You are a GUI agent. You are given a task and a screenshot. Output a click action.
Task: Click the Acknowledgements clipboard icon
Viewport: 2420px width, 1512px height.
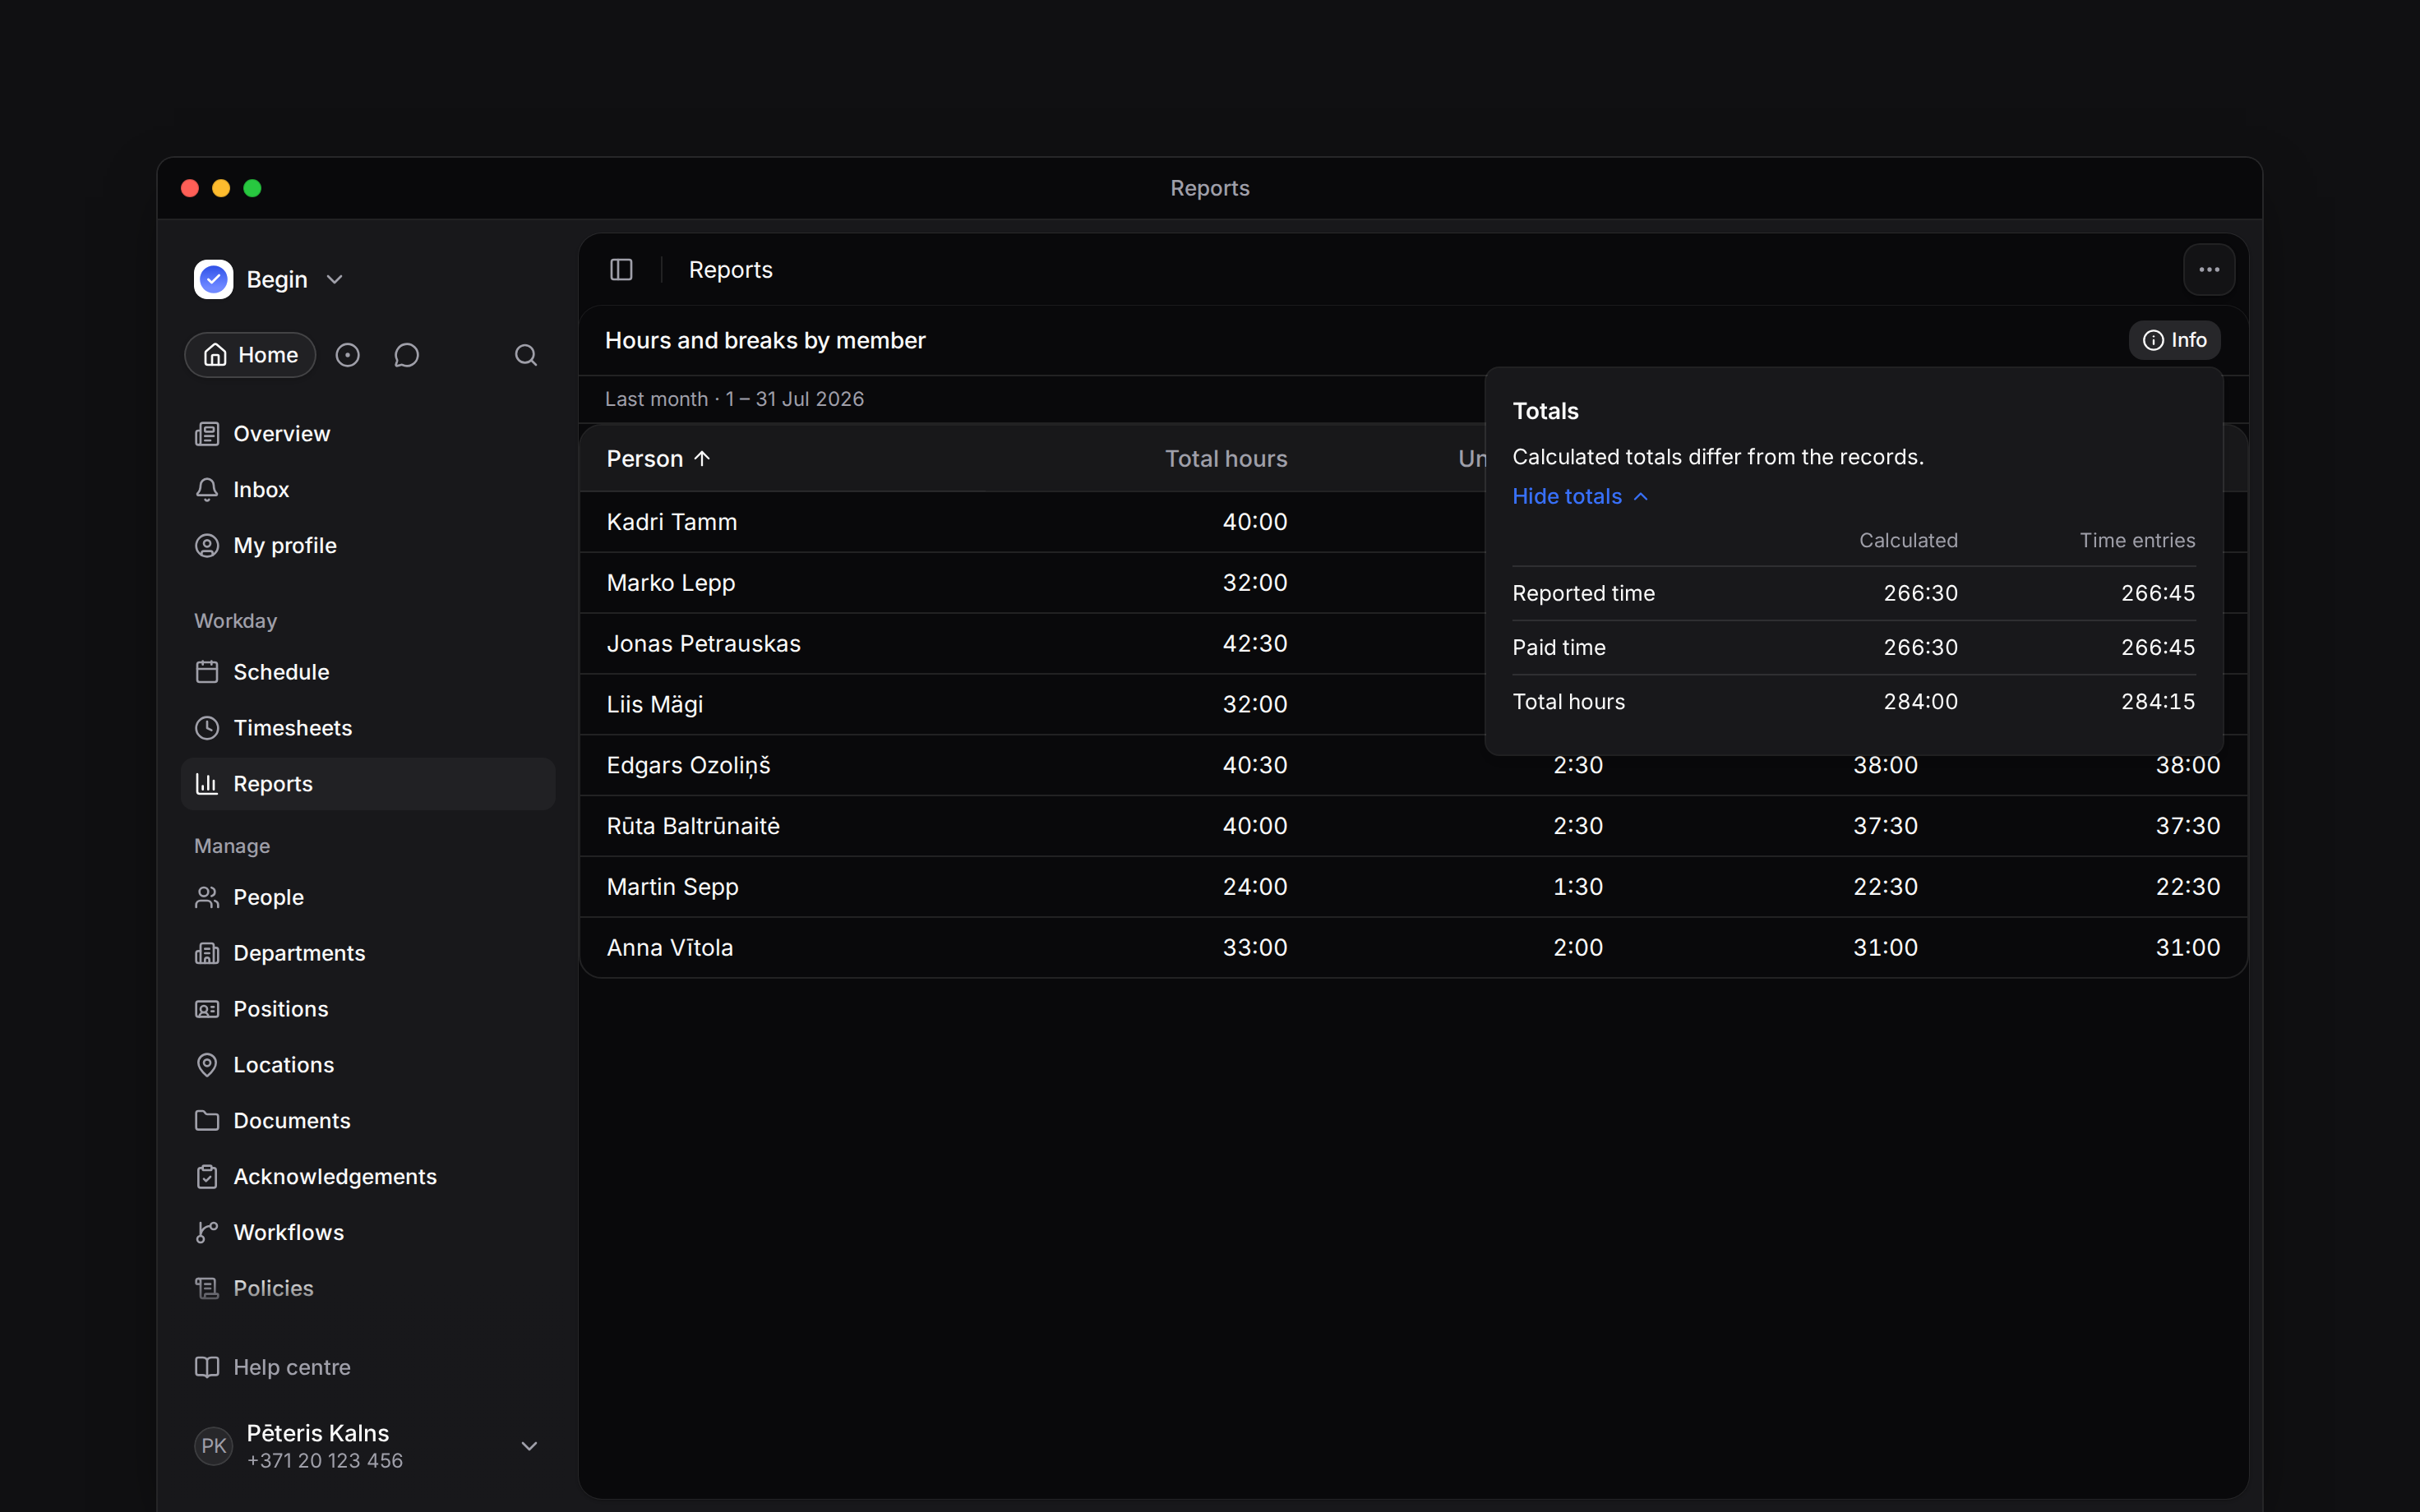tap(207, 1177)
